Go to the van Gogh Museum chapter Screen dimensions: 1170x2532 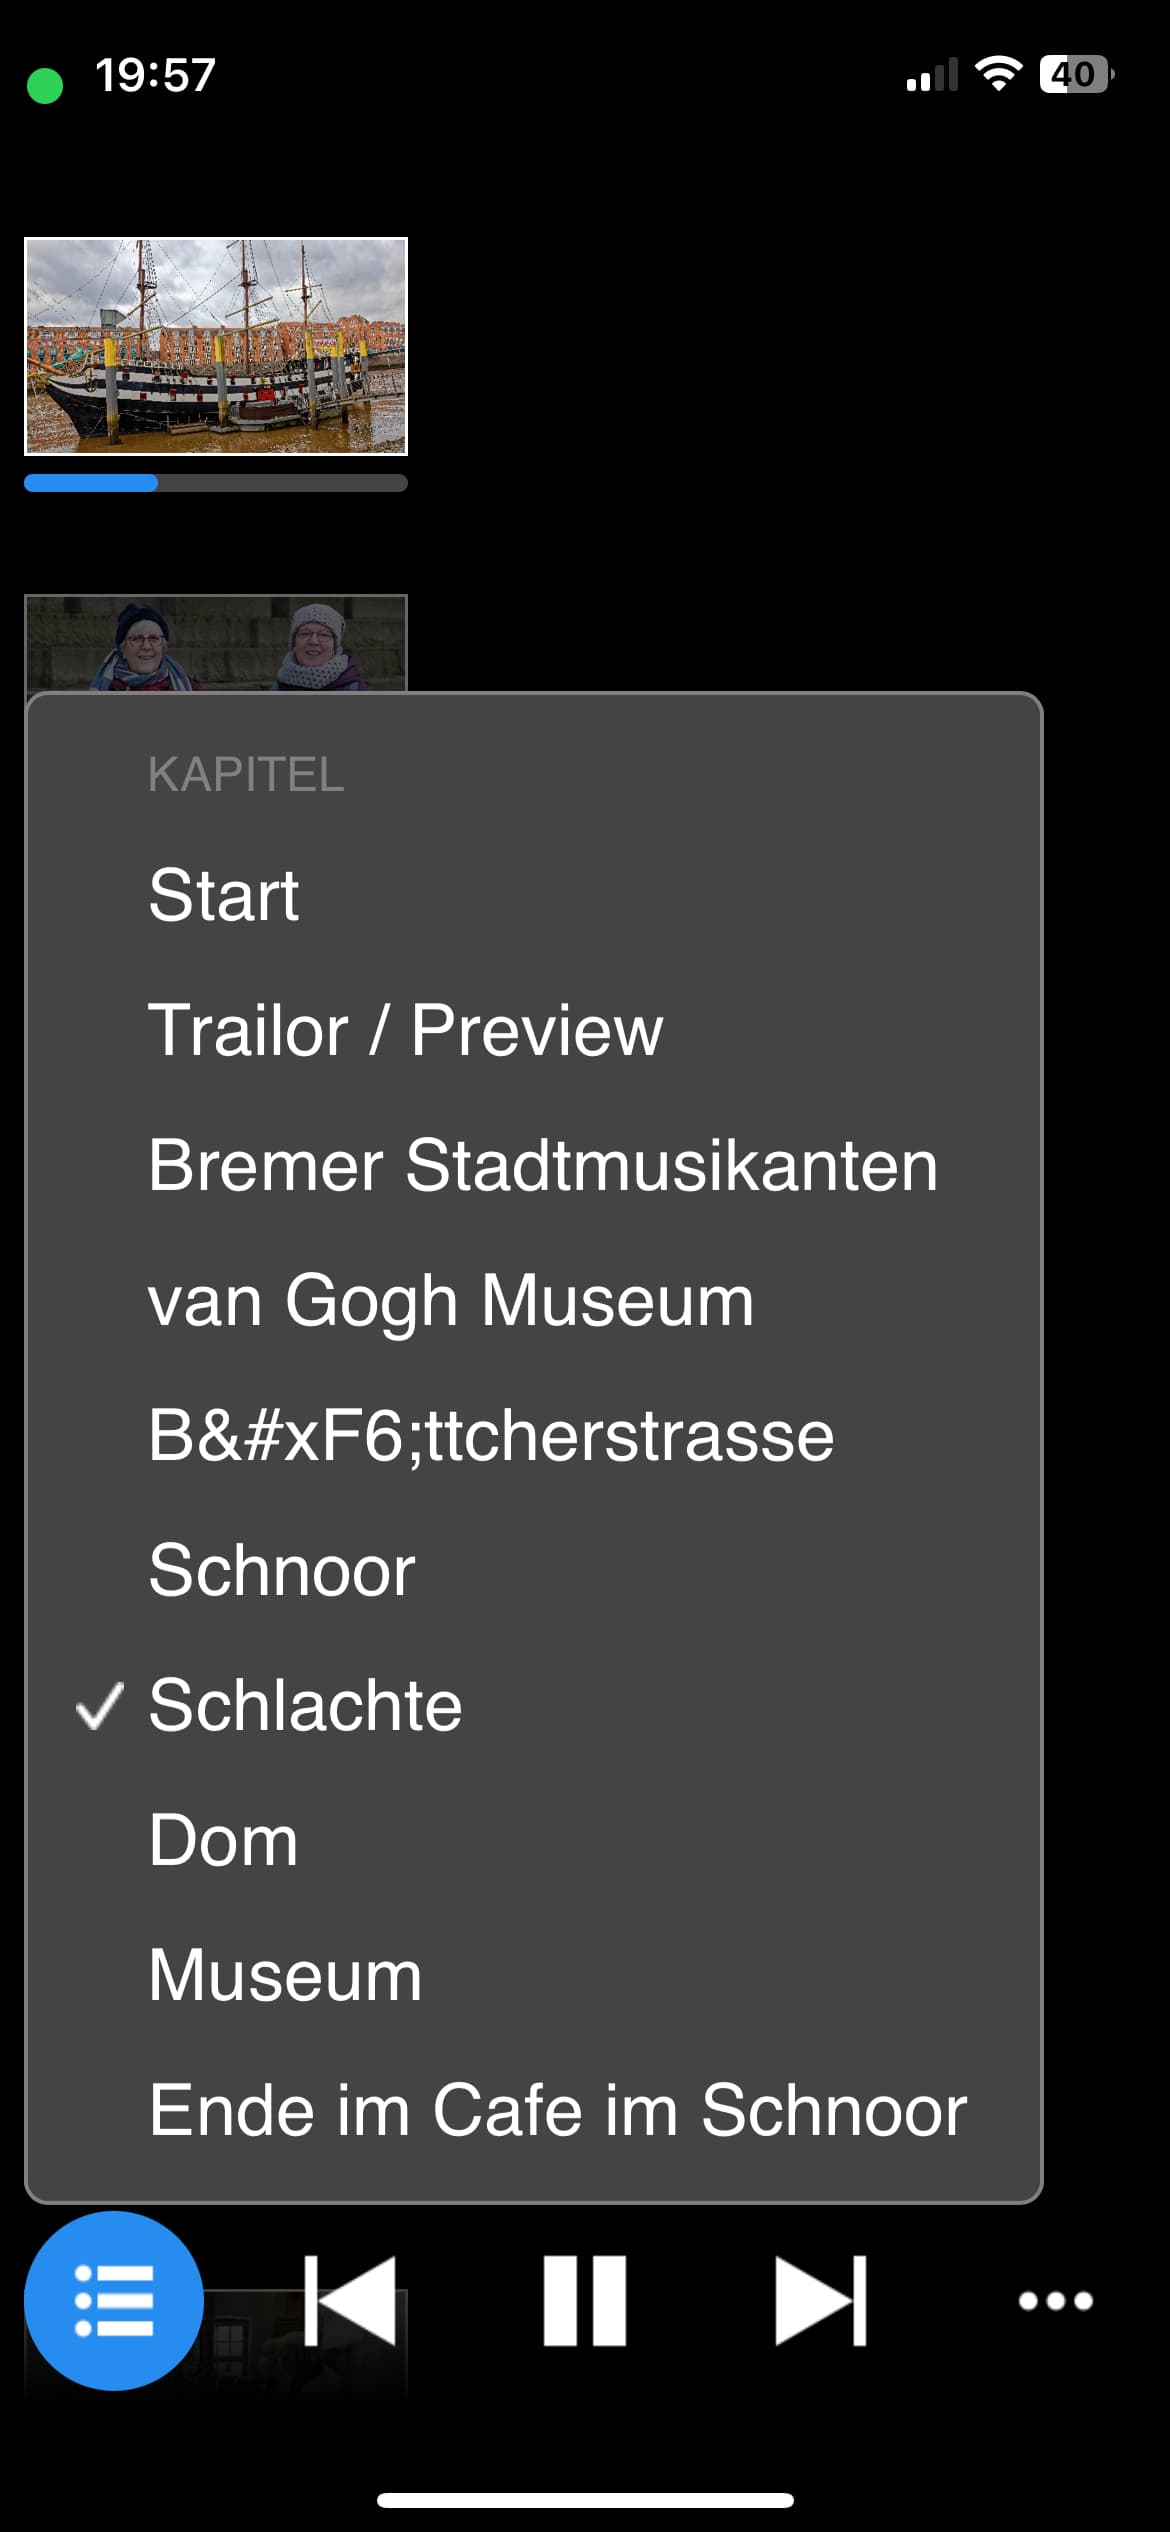534,1300
